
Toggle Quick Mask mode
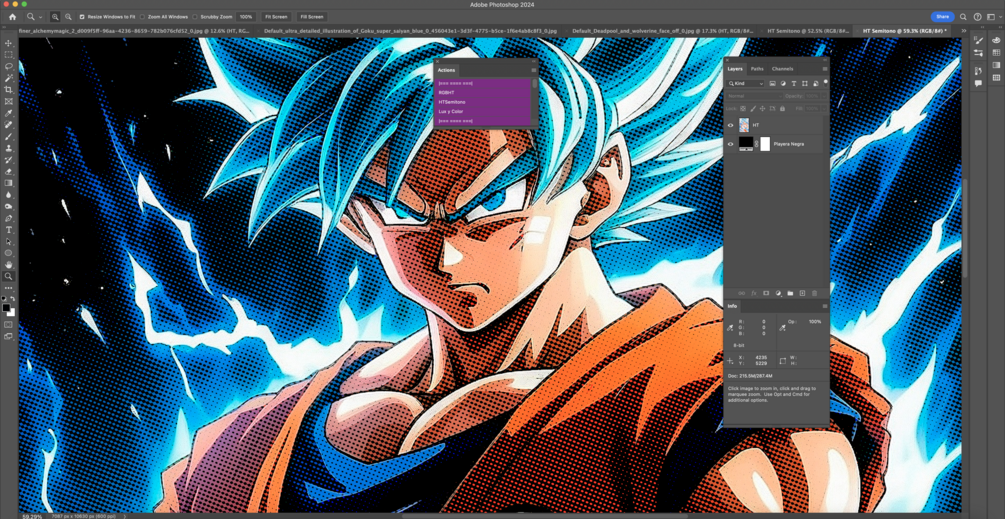9,325
